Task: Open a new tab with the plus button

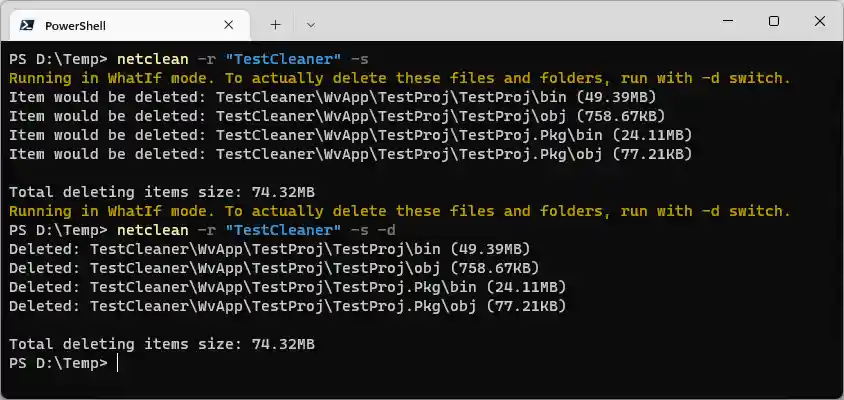Action: pos(275,24)
